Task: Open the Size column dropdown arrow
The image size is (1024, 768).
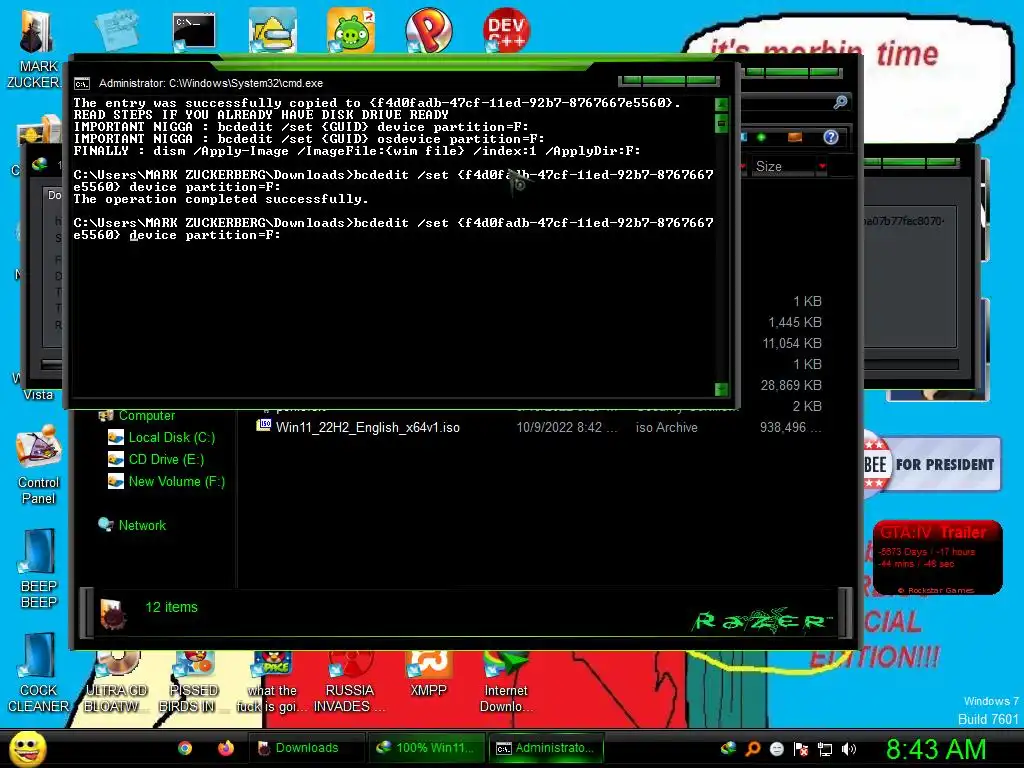Action: (822, 167)
